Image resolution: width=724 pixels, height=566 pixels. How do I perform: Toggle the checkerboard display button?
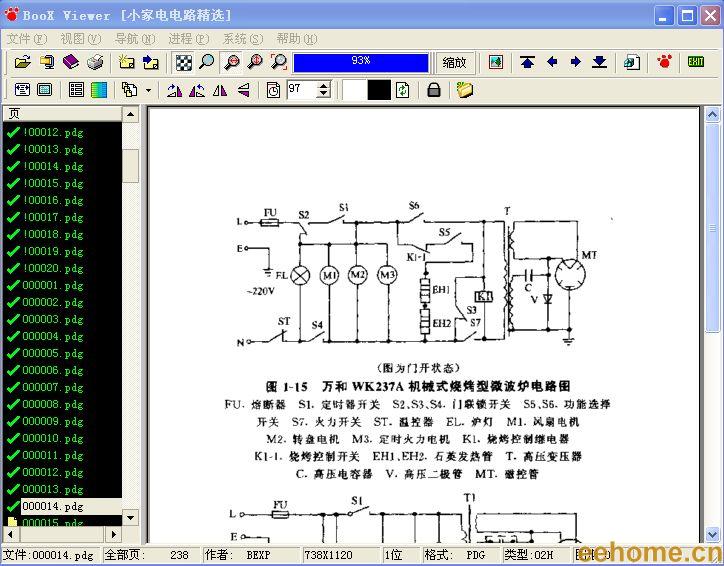click(x=183, y=62)
